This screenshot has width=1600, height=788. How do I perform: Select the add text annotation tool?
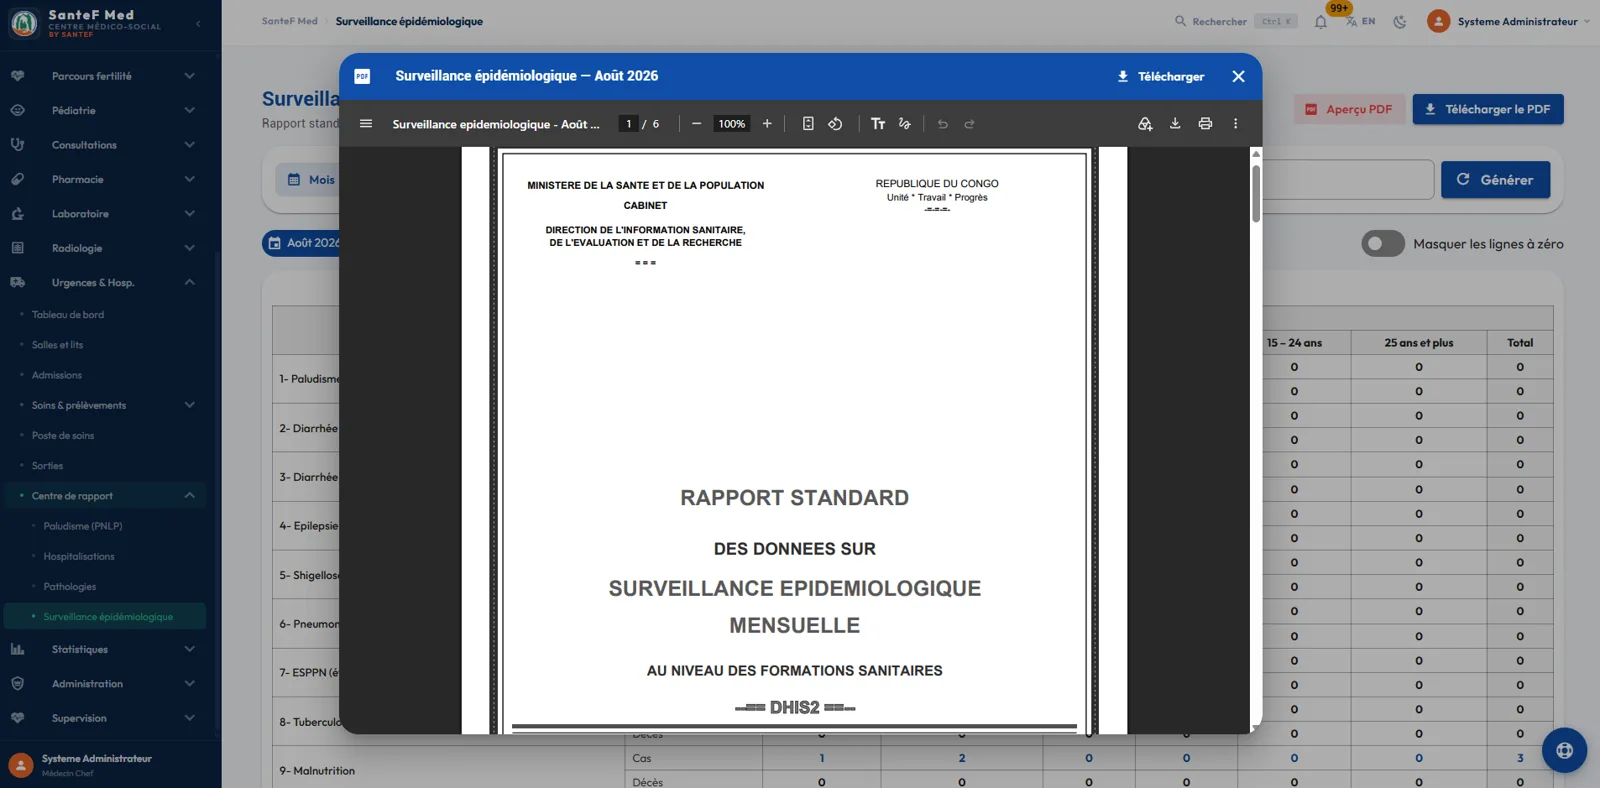click(878, 124)
